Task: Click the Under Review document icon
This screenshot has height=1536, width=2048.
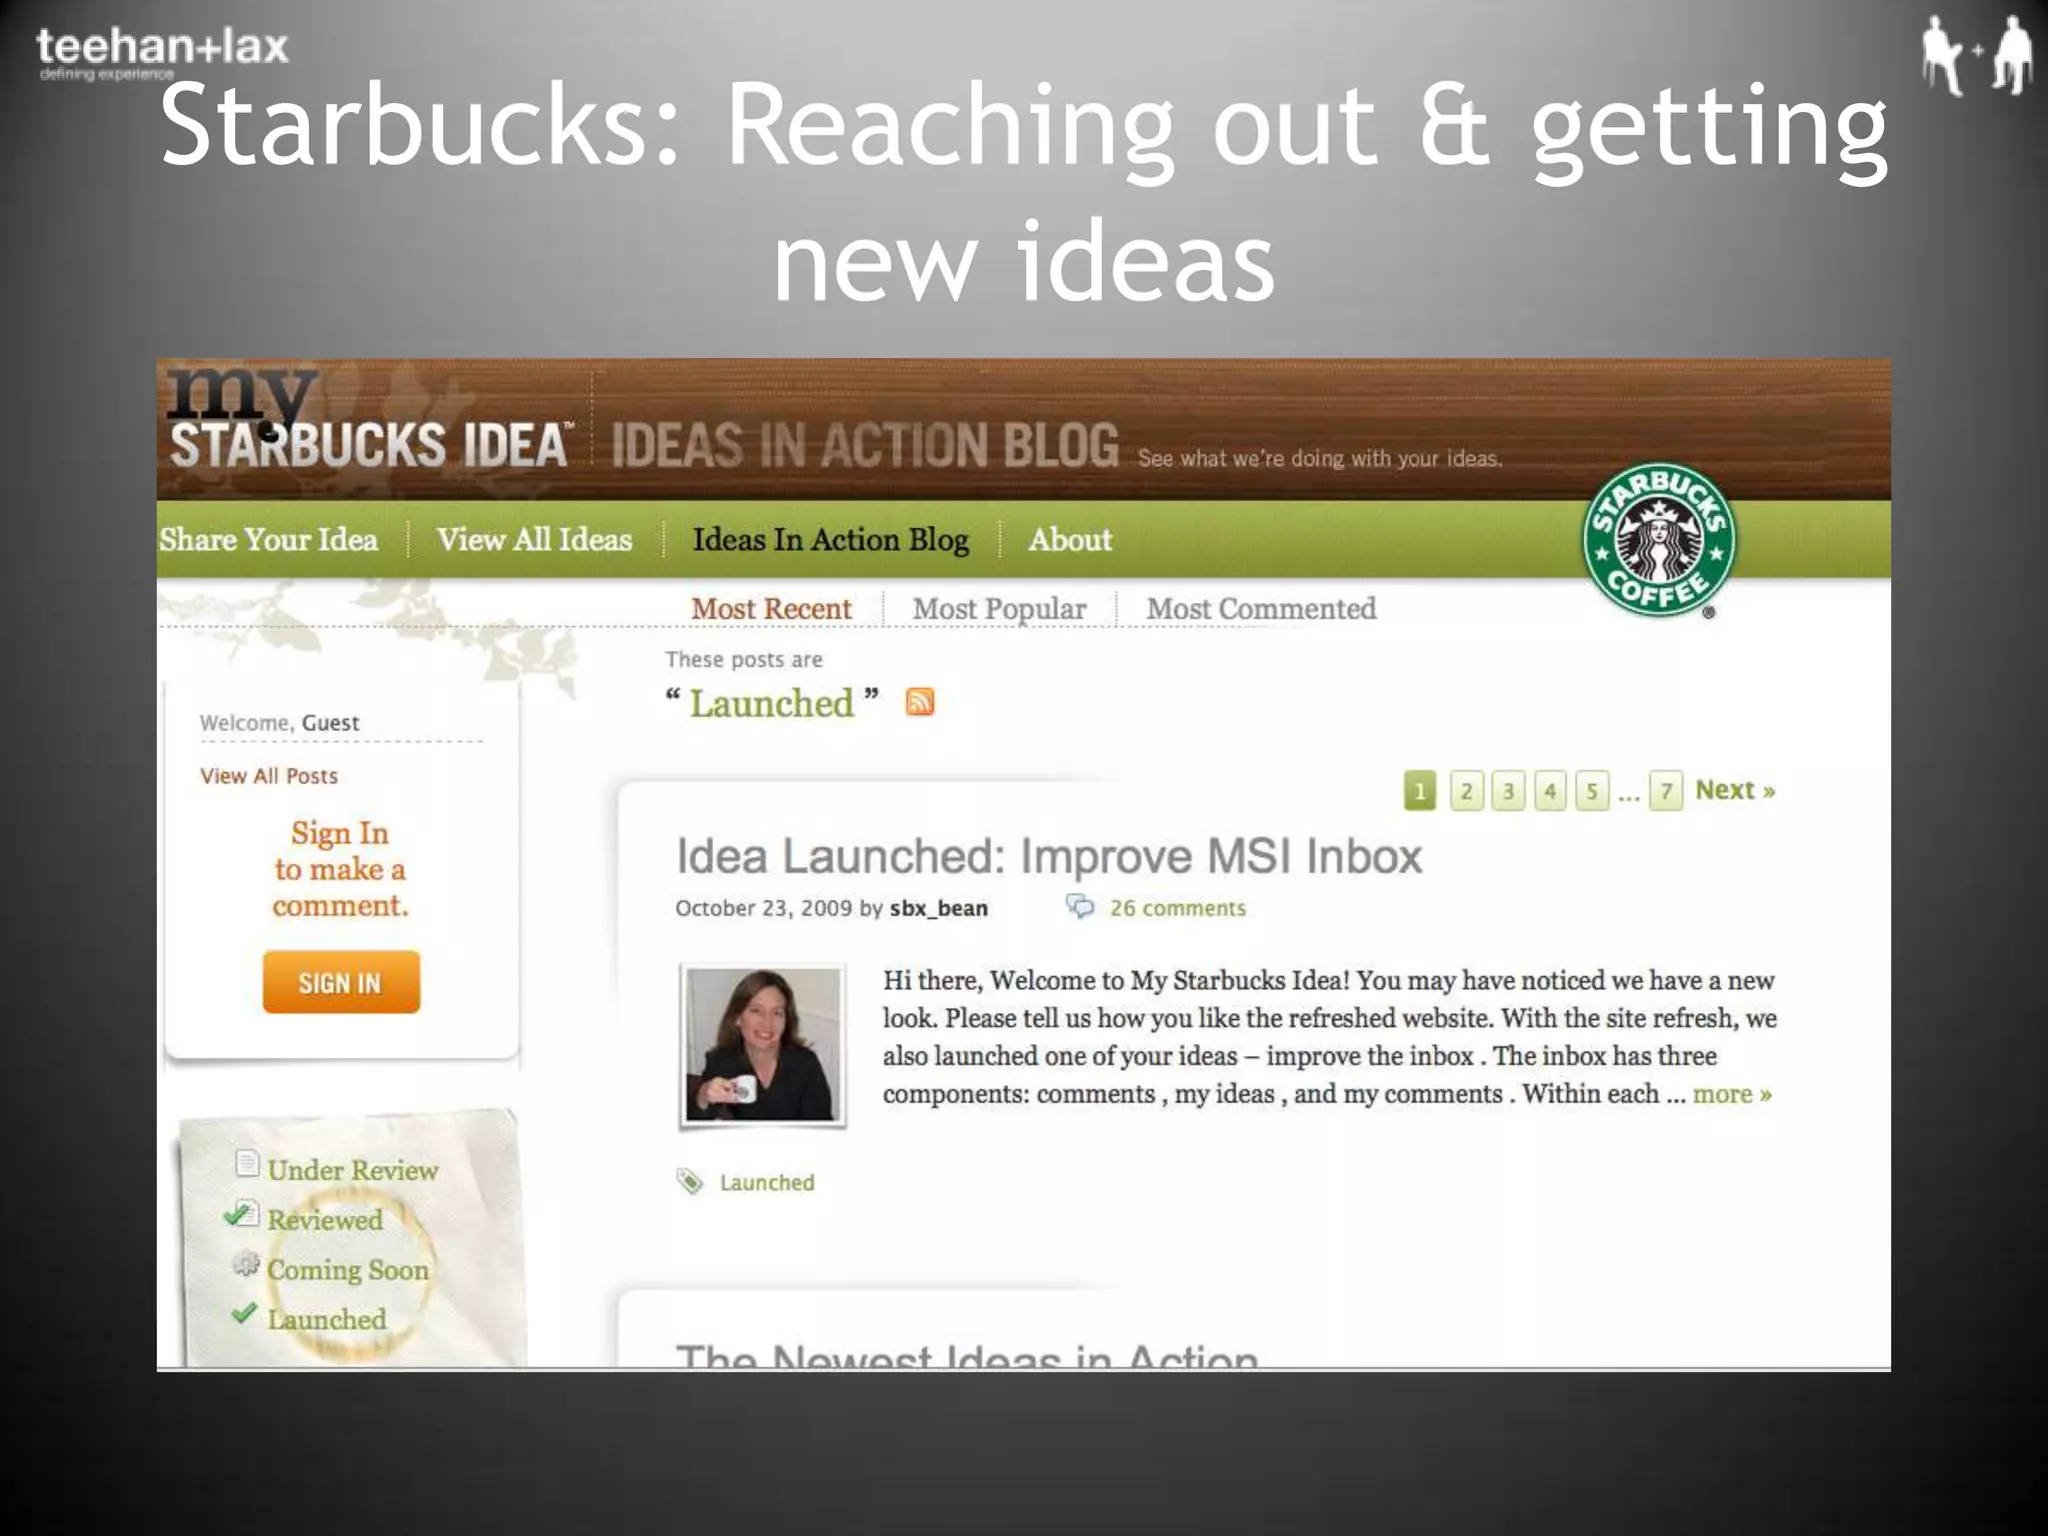Action: [x=246, y=1163]
